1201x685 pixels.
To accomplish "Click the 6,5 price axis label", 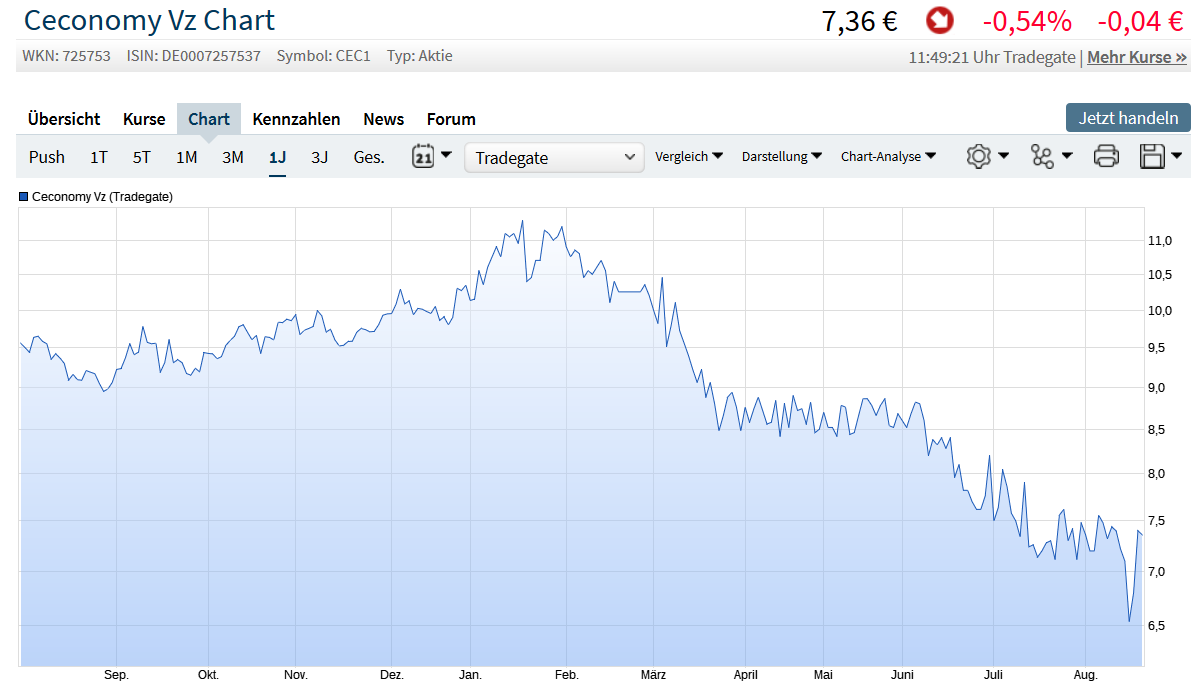I will tap(1156, 626).
